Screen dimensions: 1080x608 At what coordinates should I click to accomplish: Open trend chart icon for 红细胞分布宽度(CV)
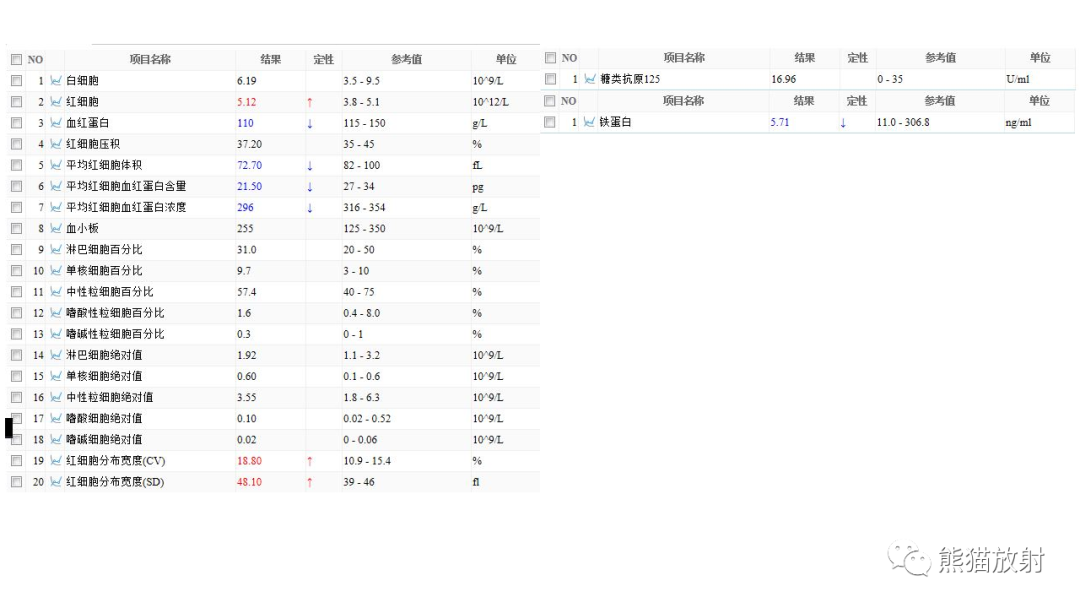[56, 461]
